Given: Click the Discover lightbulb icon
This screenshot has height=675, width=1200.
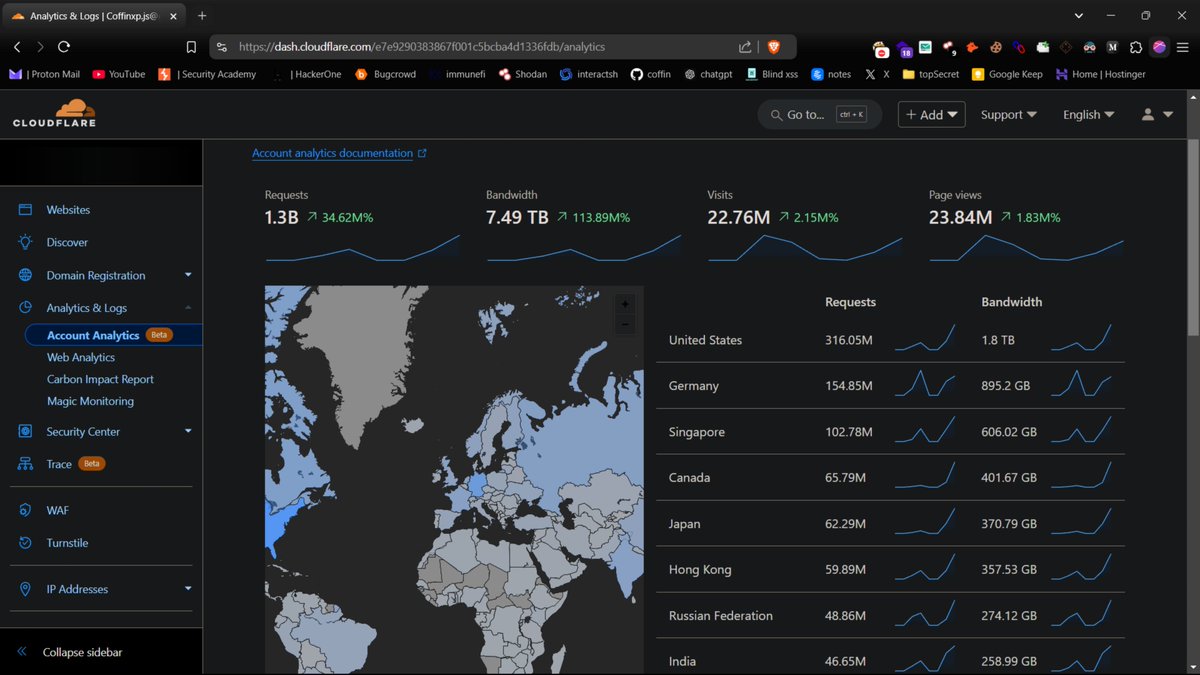Looking at the screenshot, I should point(25,242).
